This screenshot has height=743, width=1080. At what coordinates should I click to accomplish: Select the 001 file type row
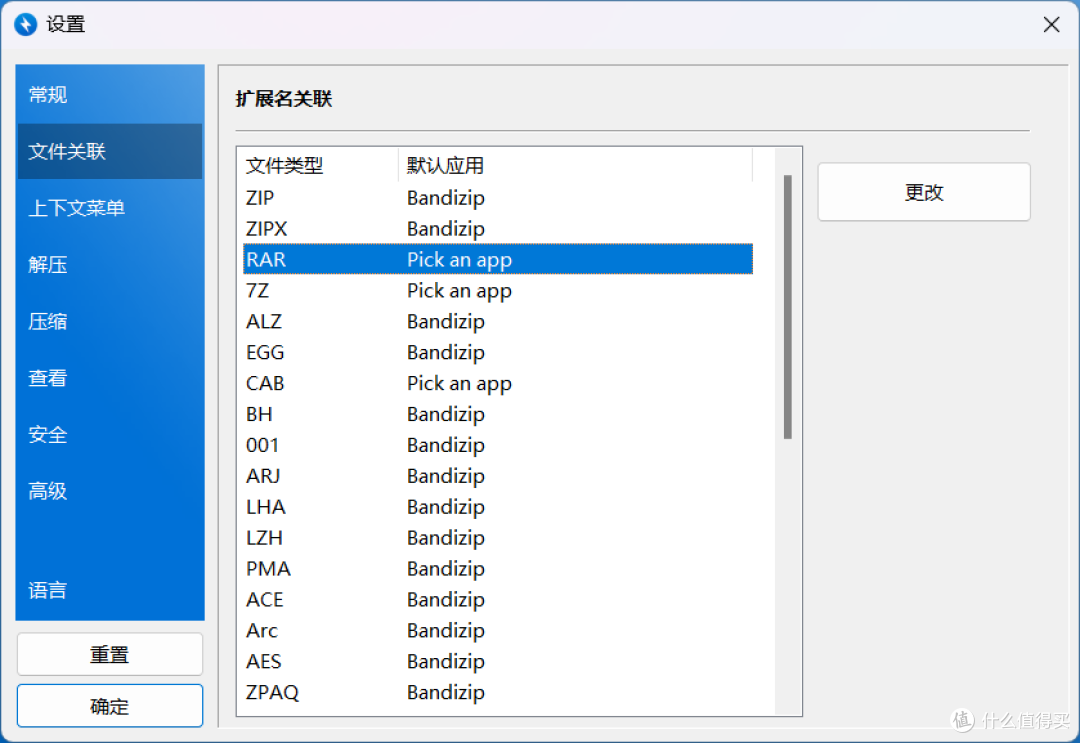point(498,446)
